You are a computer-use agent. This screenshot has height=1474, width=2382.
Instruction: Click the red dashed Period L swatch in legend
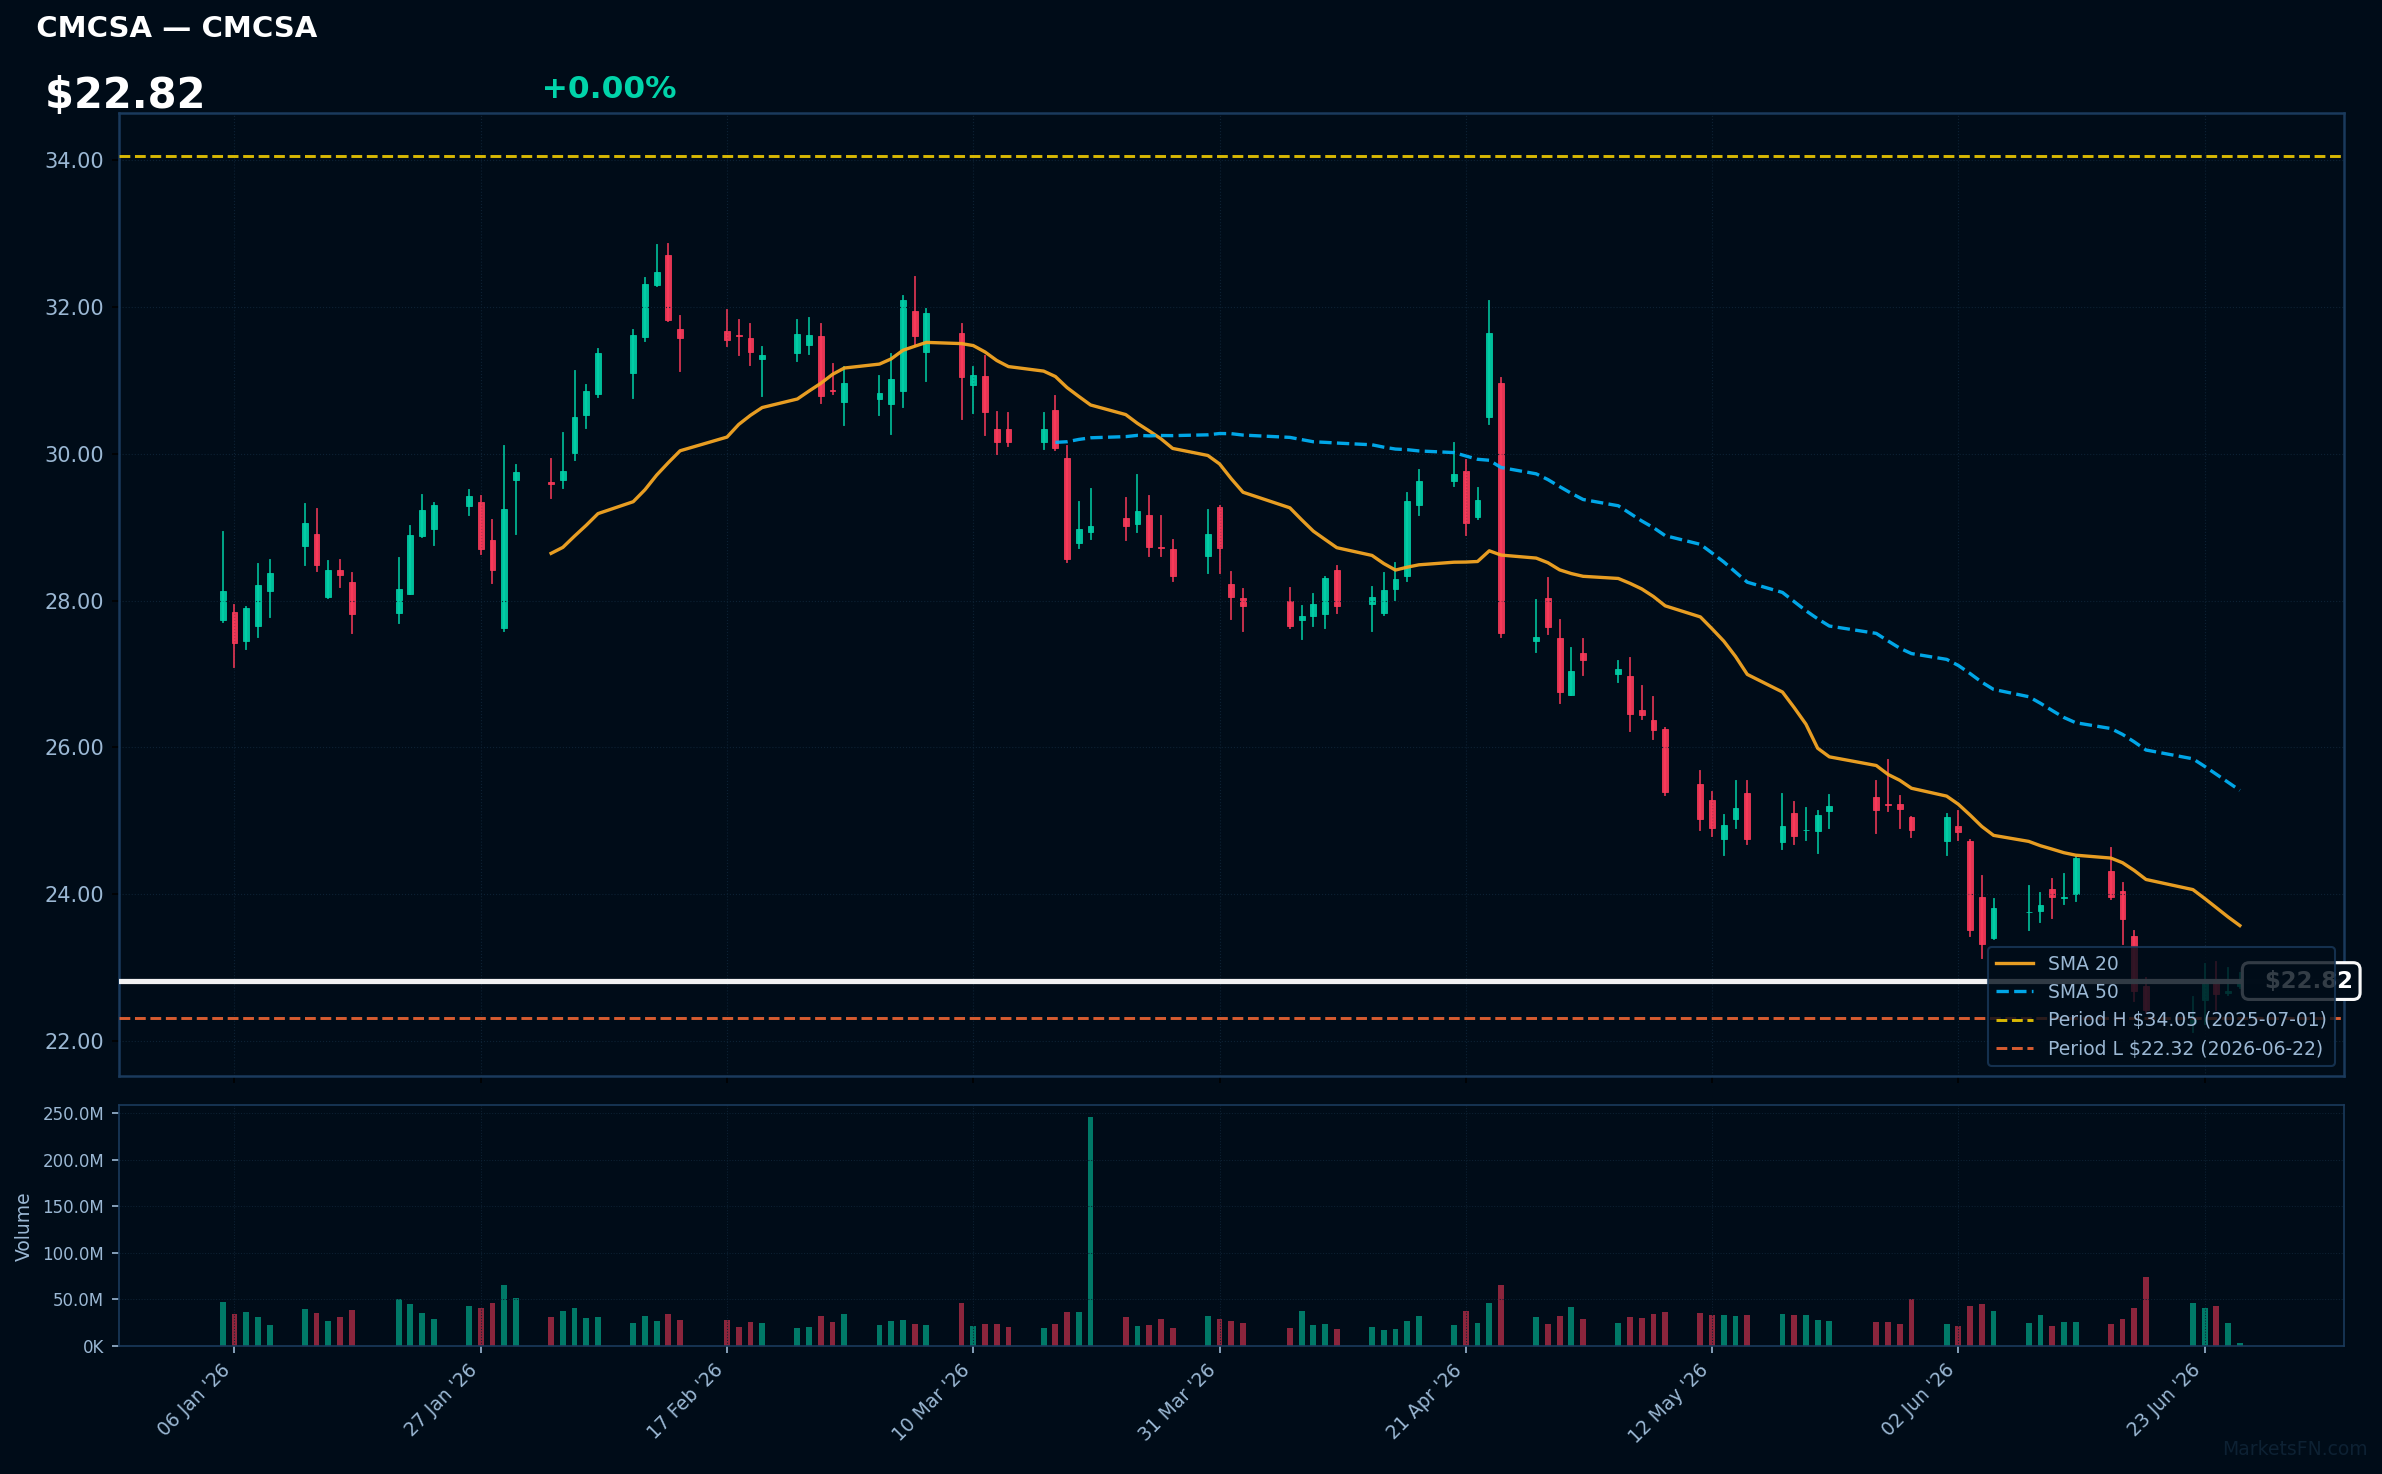click(2015, 1049)
